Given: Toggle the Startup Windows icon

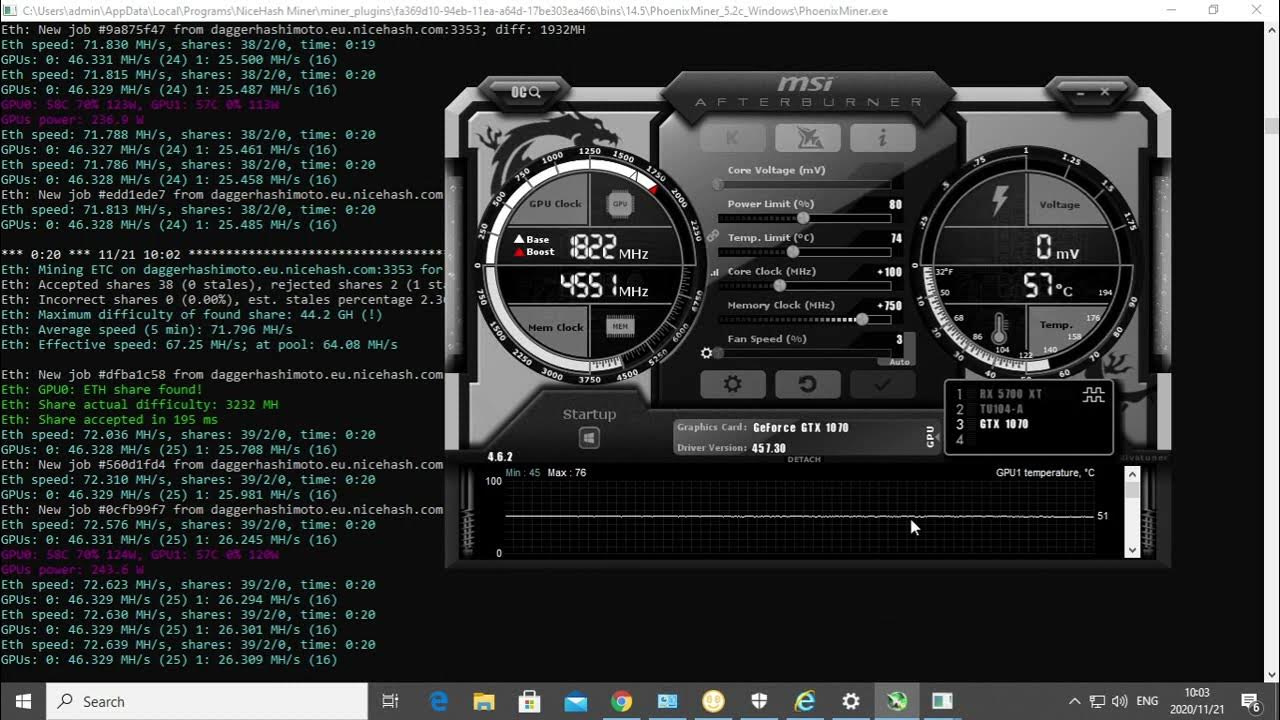Looking at the screenshot, I should tap(589, 438).
